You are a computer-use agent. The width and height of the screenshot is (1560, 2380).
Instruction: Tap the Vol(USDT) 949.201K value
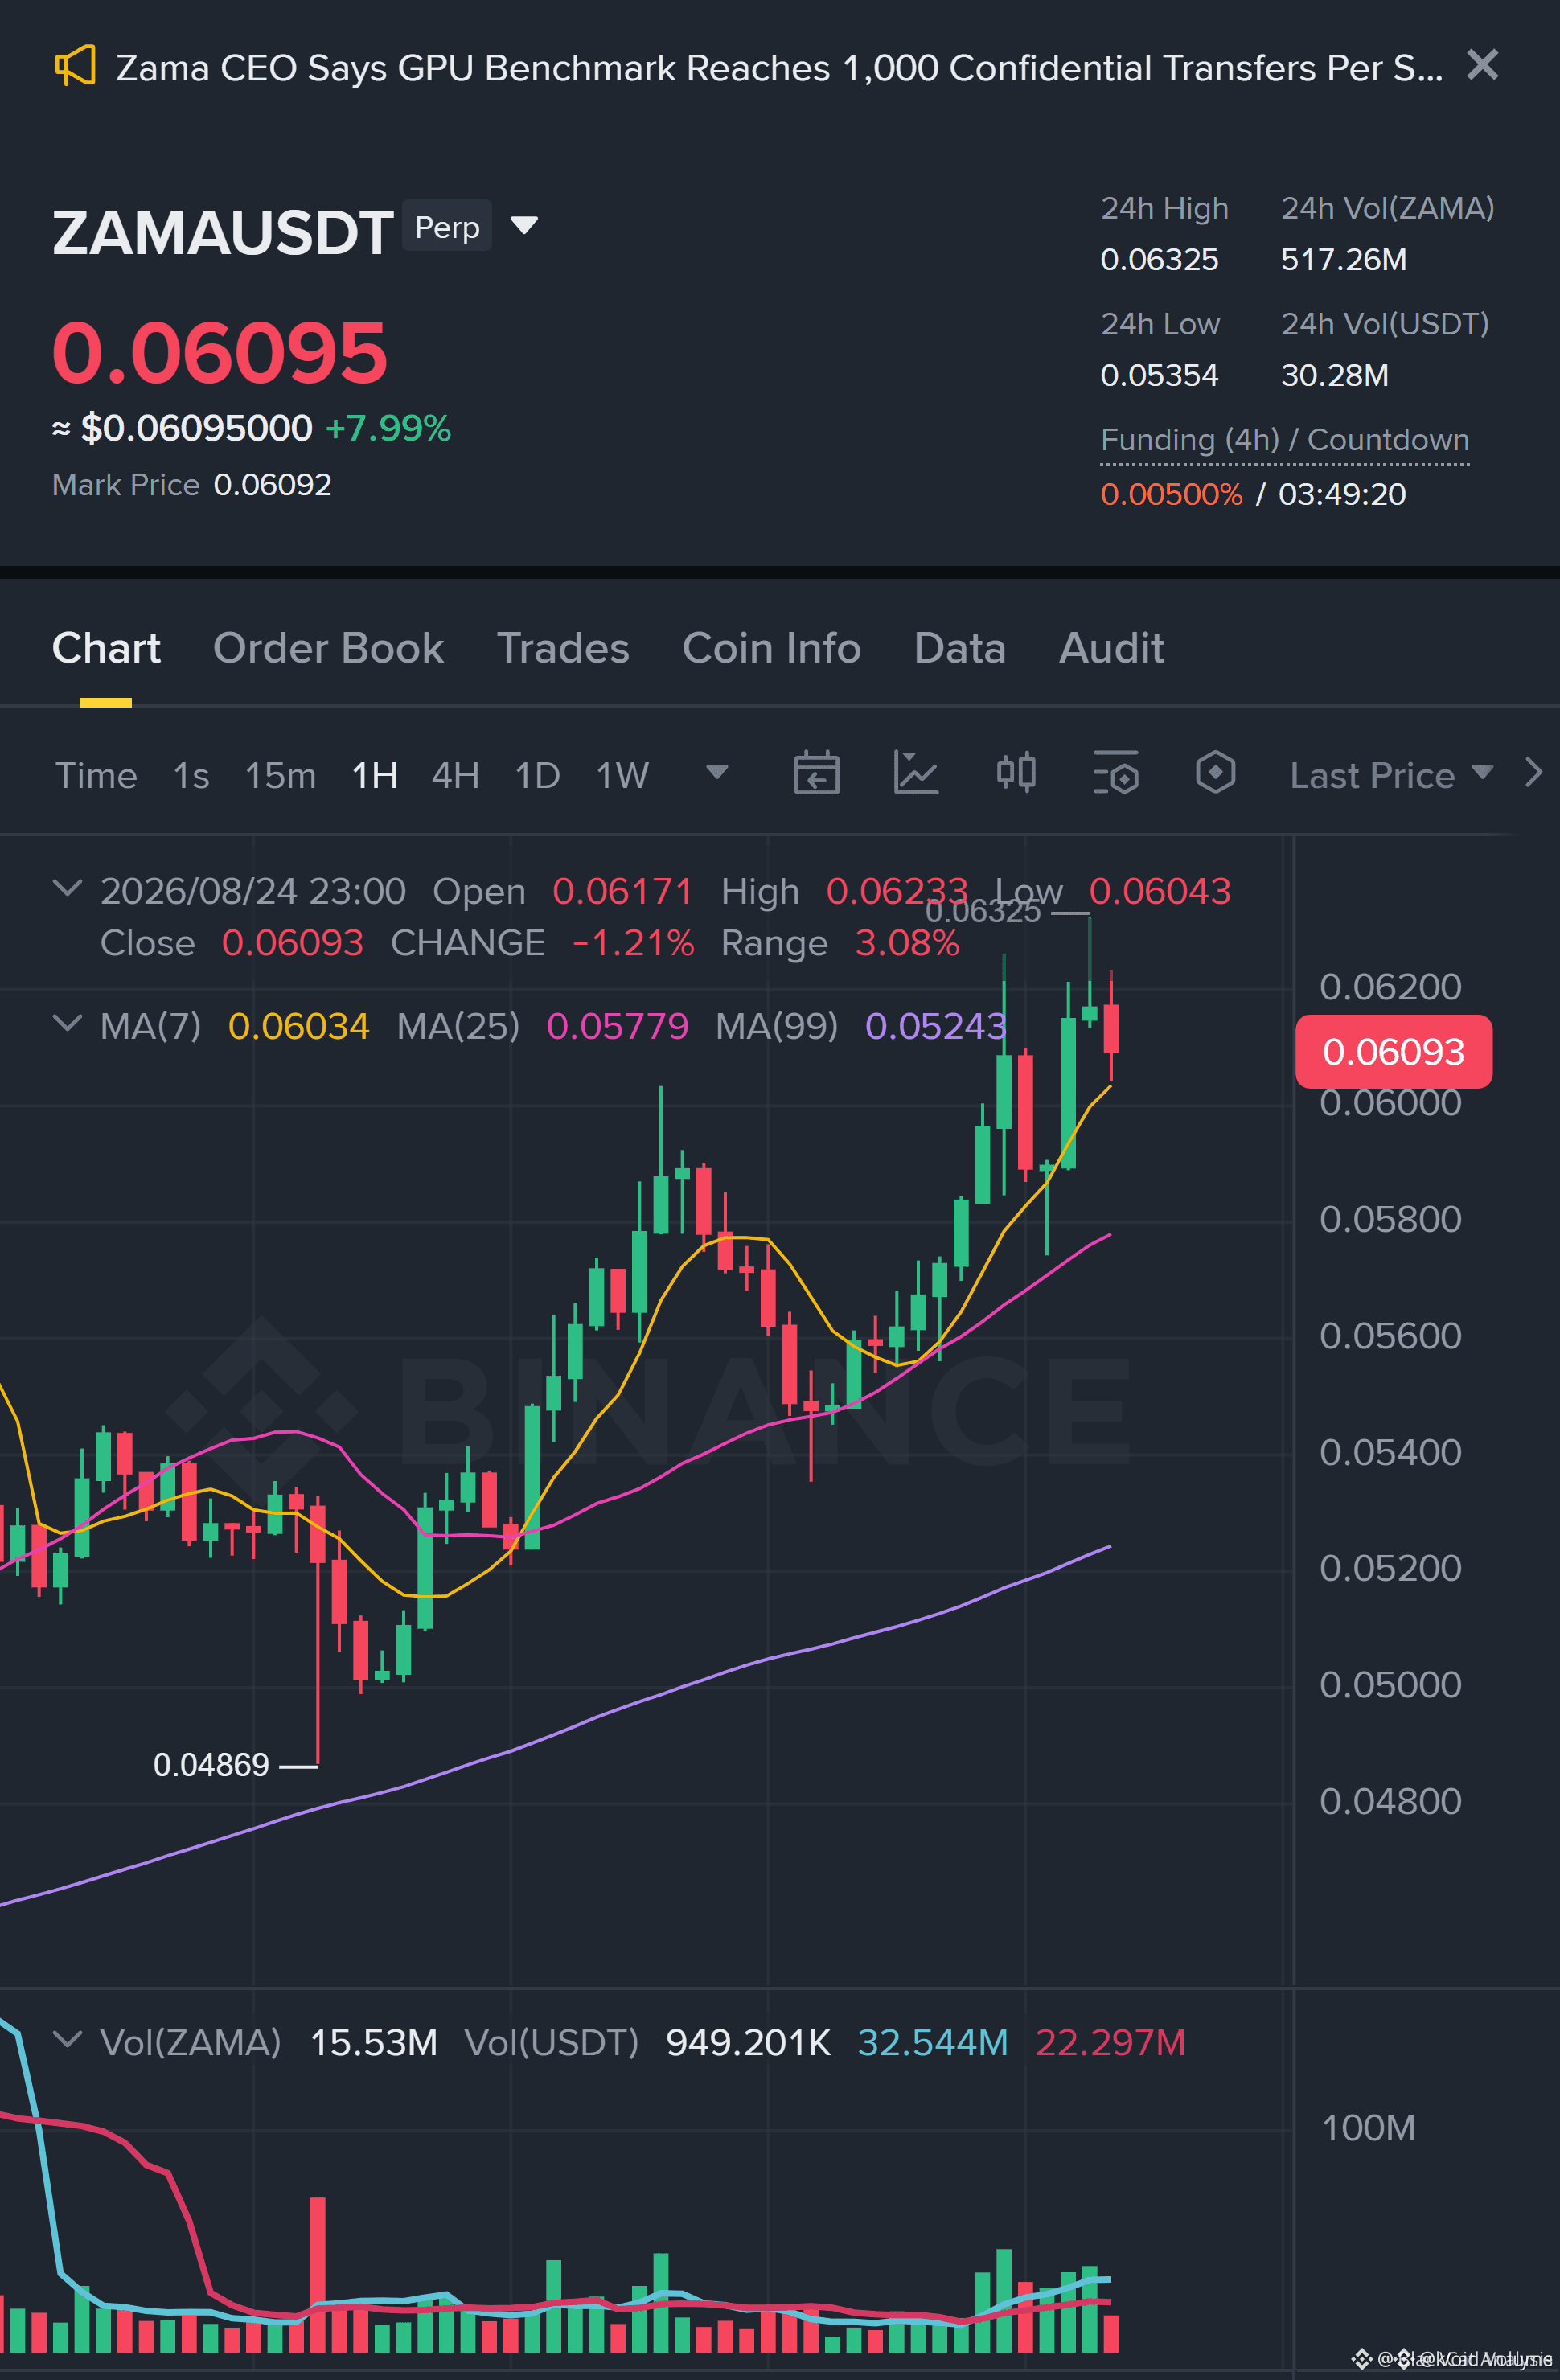pyautogui.click(x=748, y=2042)
